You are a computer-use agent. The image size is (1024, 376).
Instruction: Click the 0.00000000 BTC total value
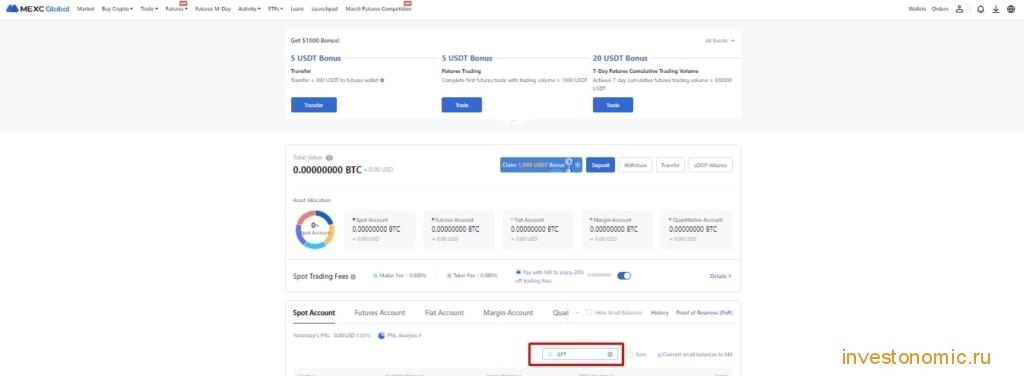327,170
